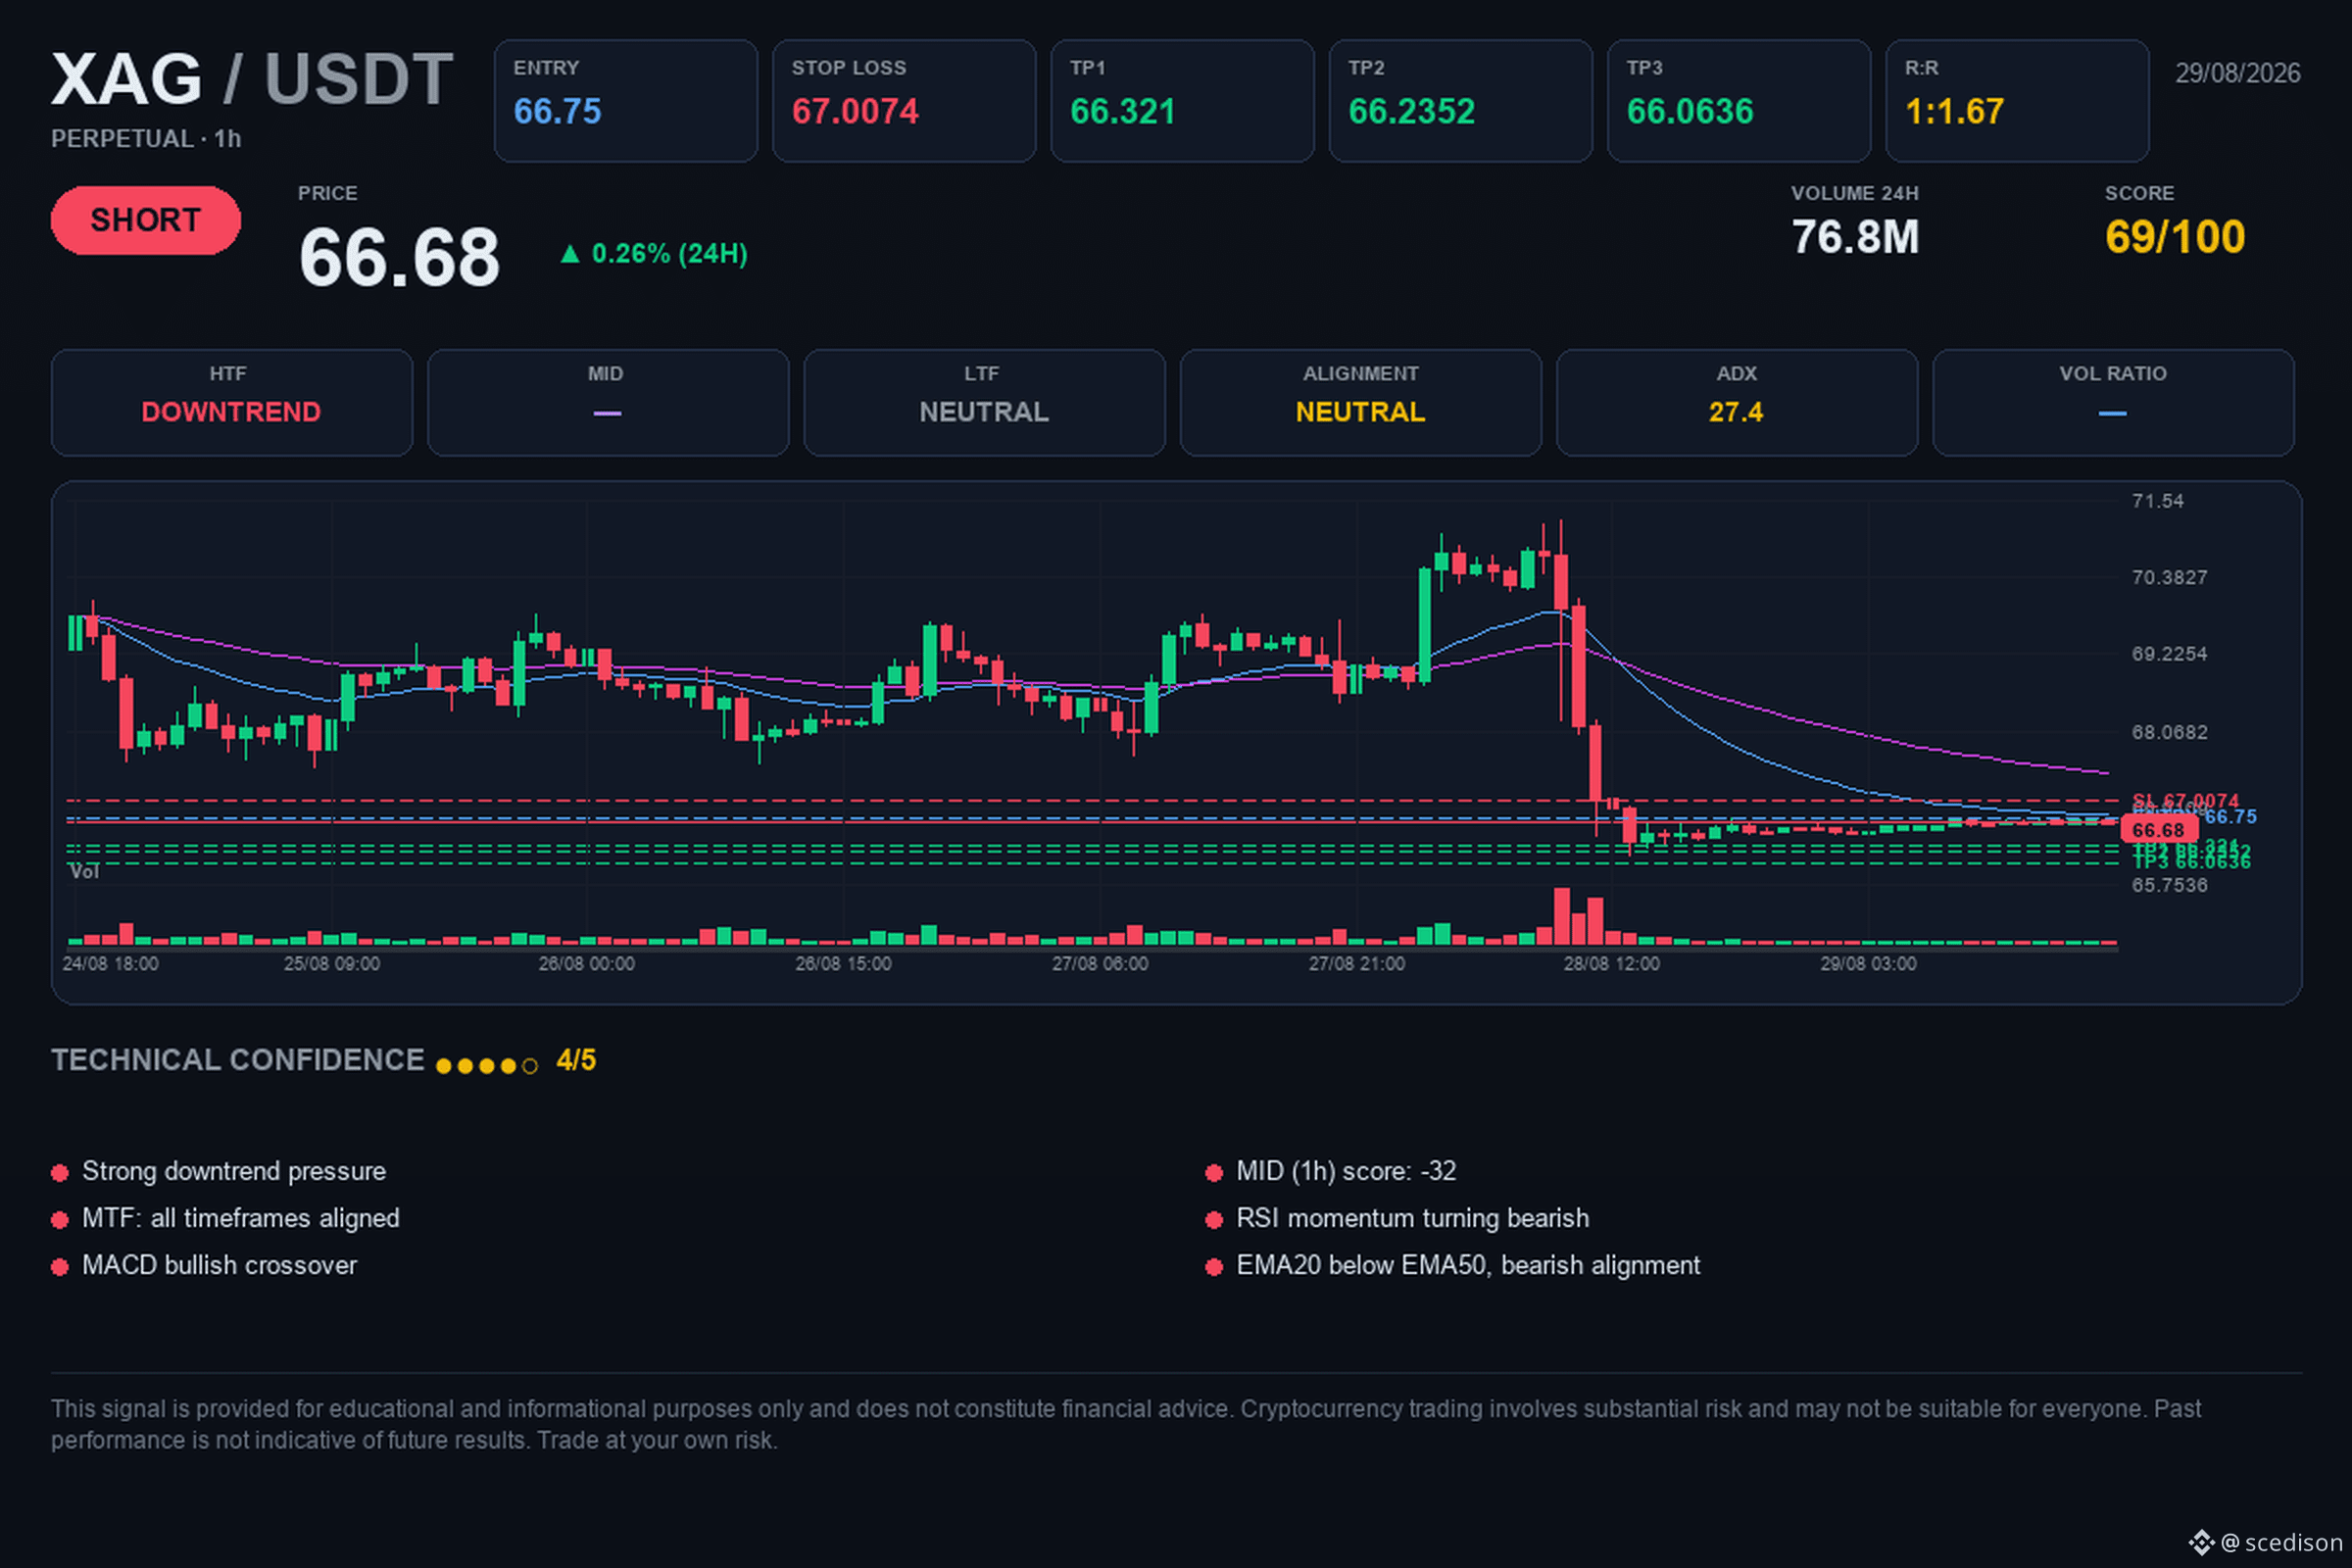Screen dimensions: 2352x1568
Task: Click the 71.54 price axis label
Action: [x=2157, y=501]
